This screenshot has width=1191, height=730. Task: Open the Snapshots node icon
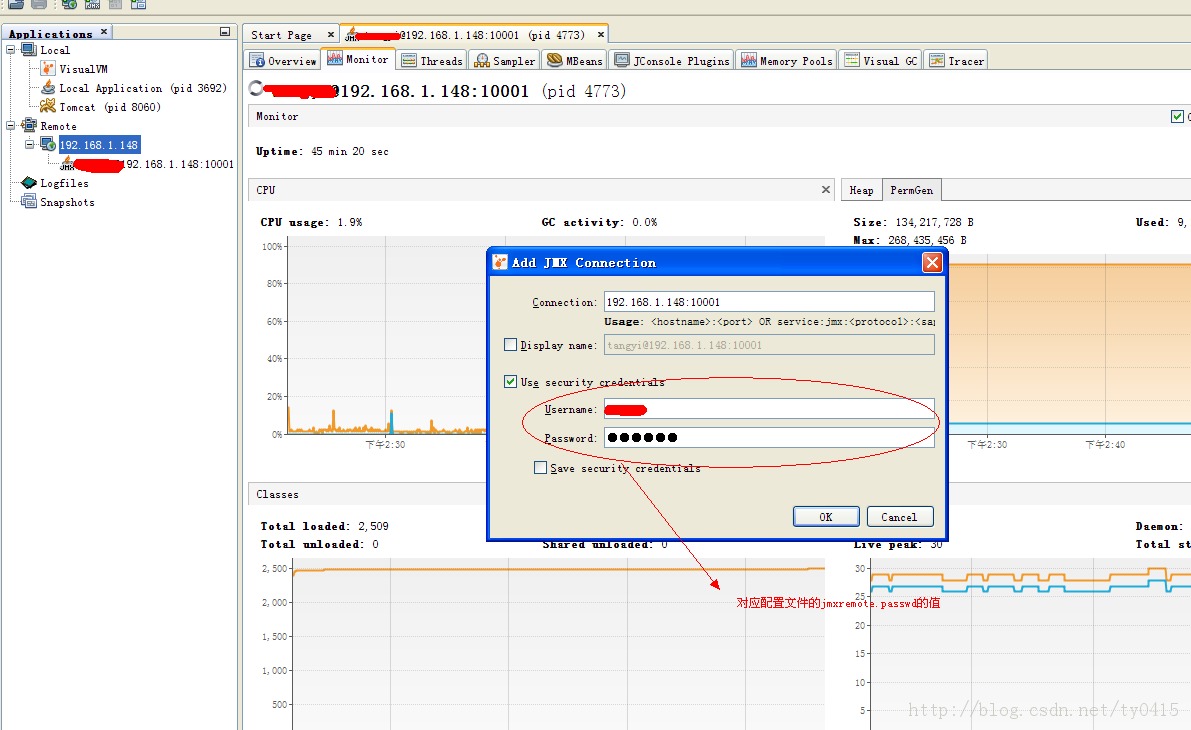pos(29,202)
